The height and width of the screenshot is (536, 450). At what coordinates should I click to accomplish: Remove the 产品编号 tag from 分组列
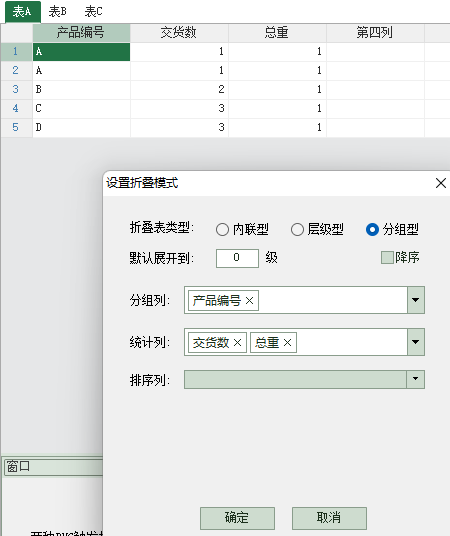point(249,301)
